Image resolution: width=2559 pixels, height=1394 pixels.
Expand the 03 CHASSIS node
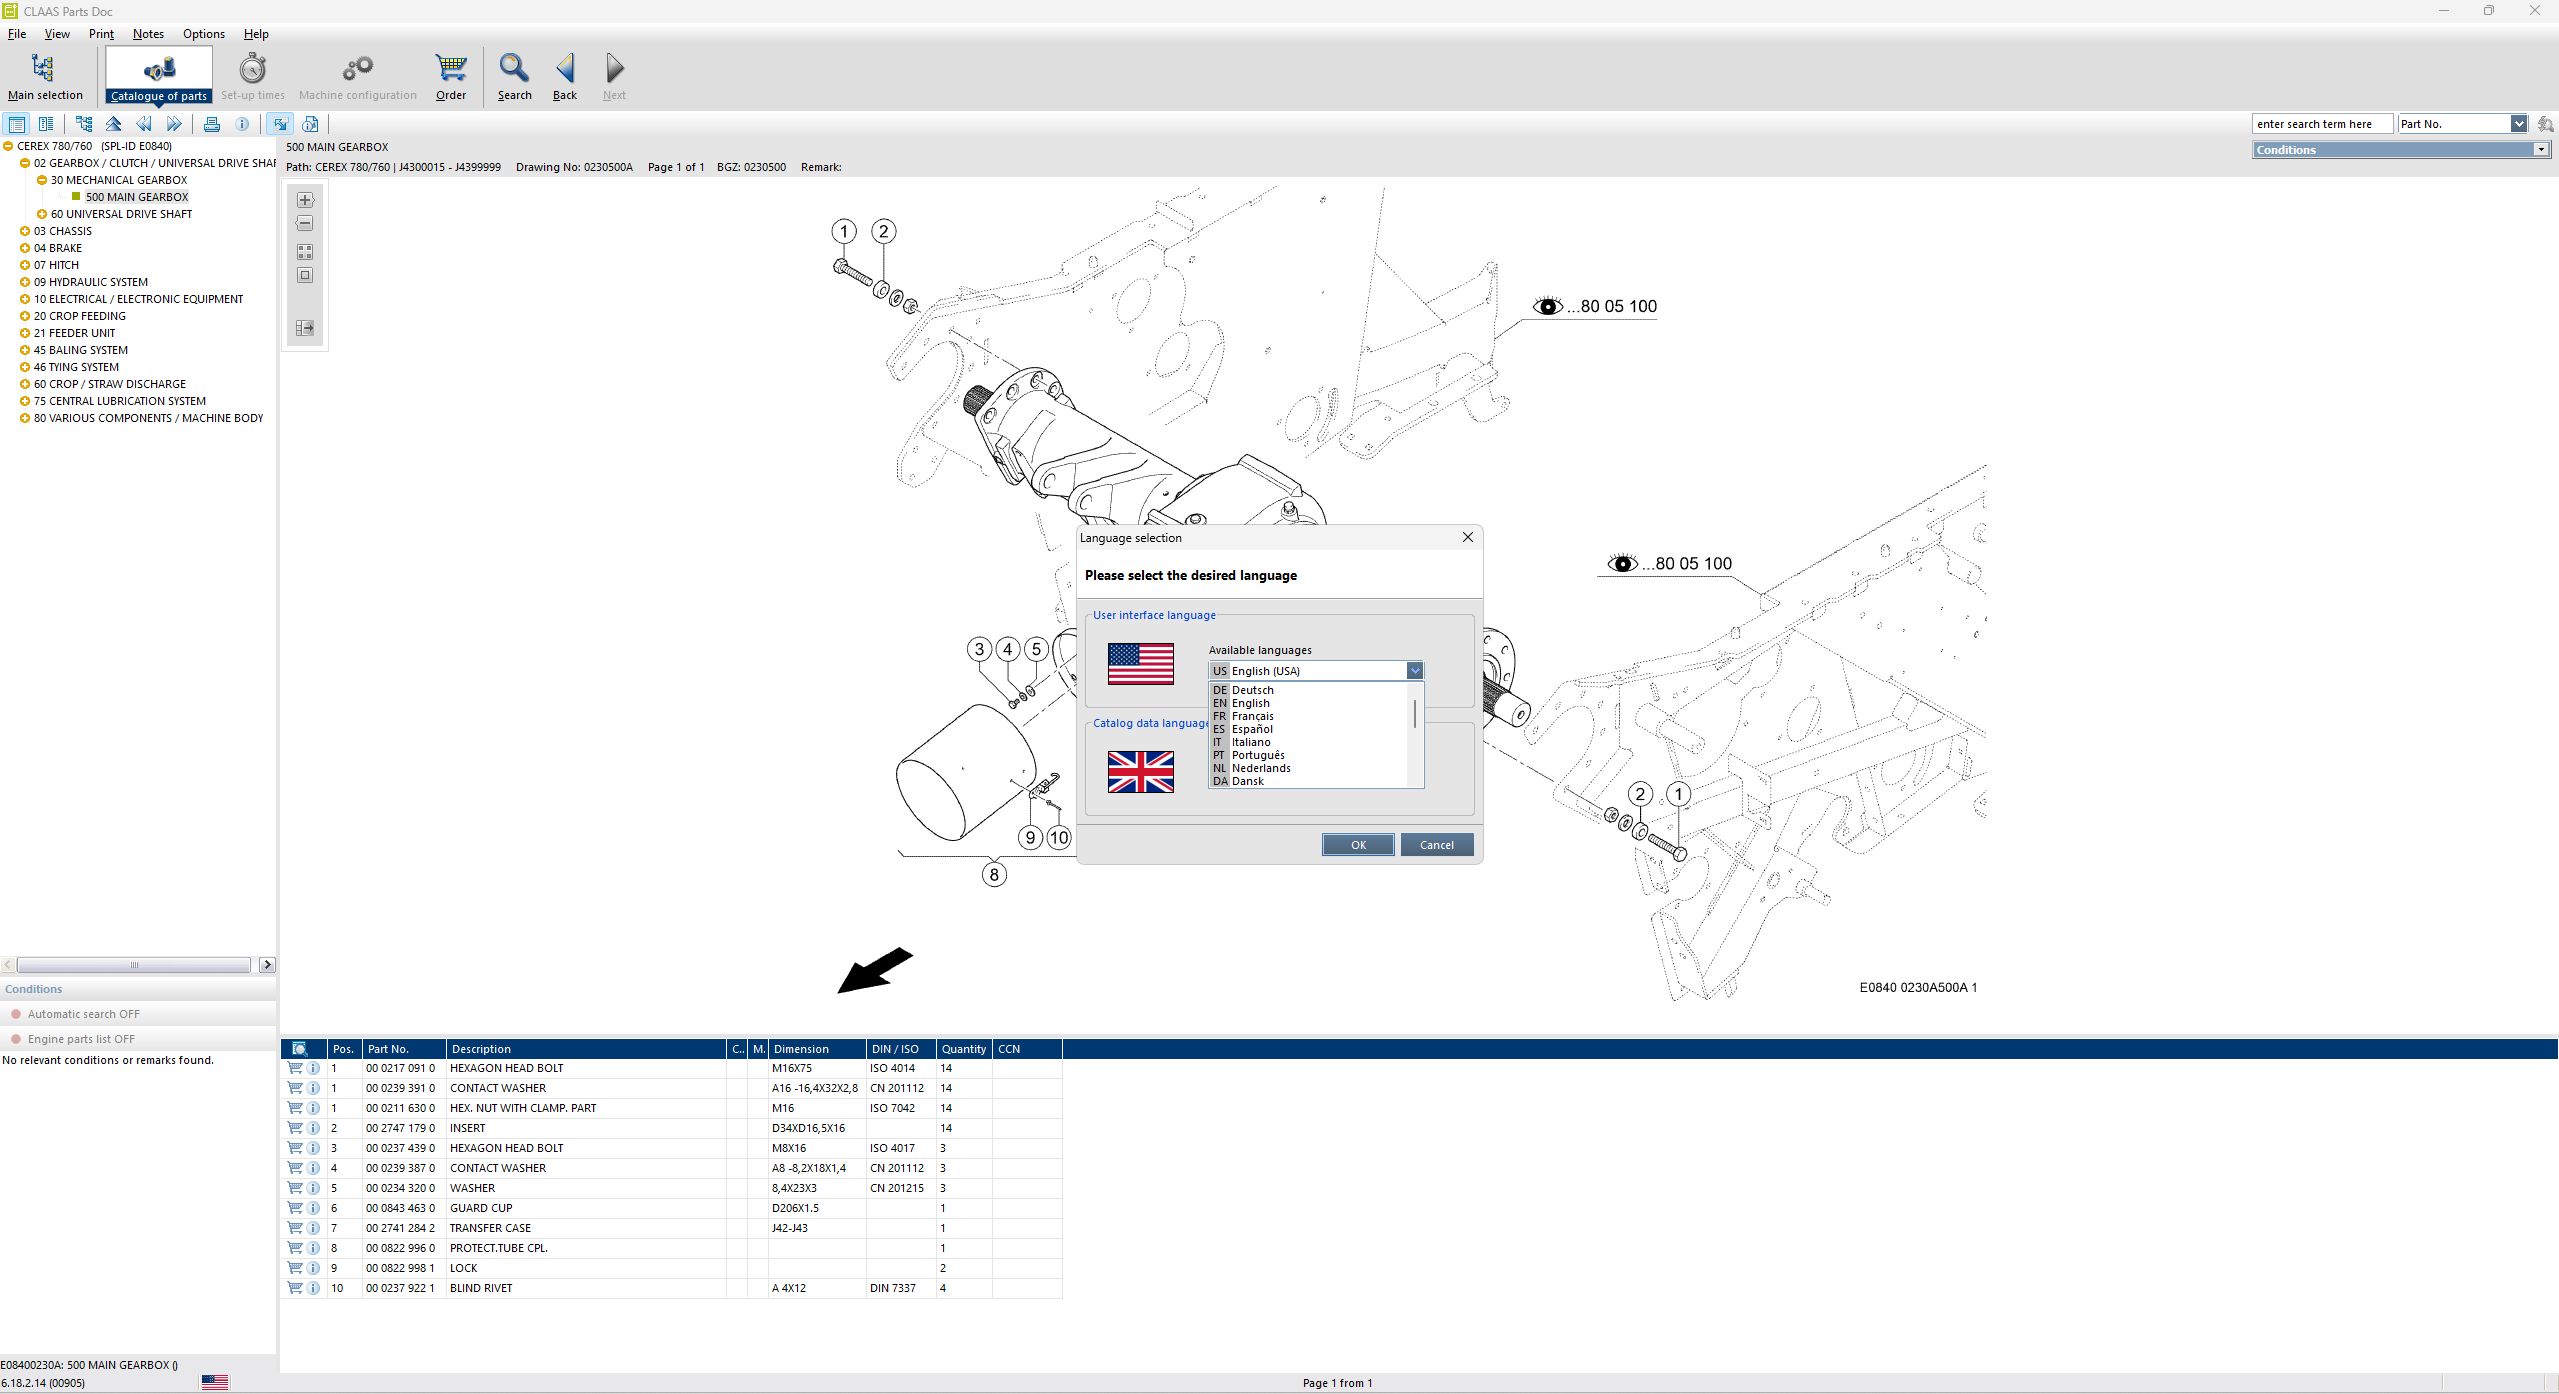pyautogui.click(x=25, y=230)
